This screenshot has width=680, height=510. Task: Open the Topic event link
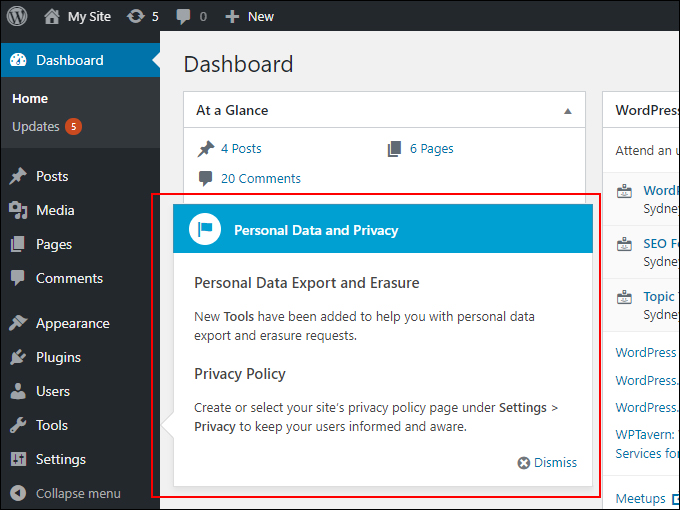[x=660, y=297]
